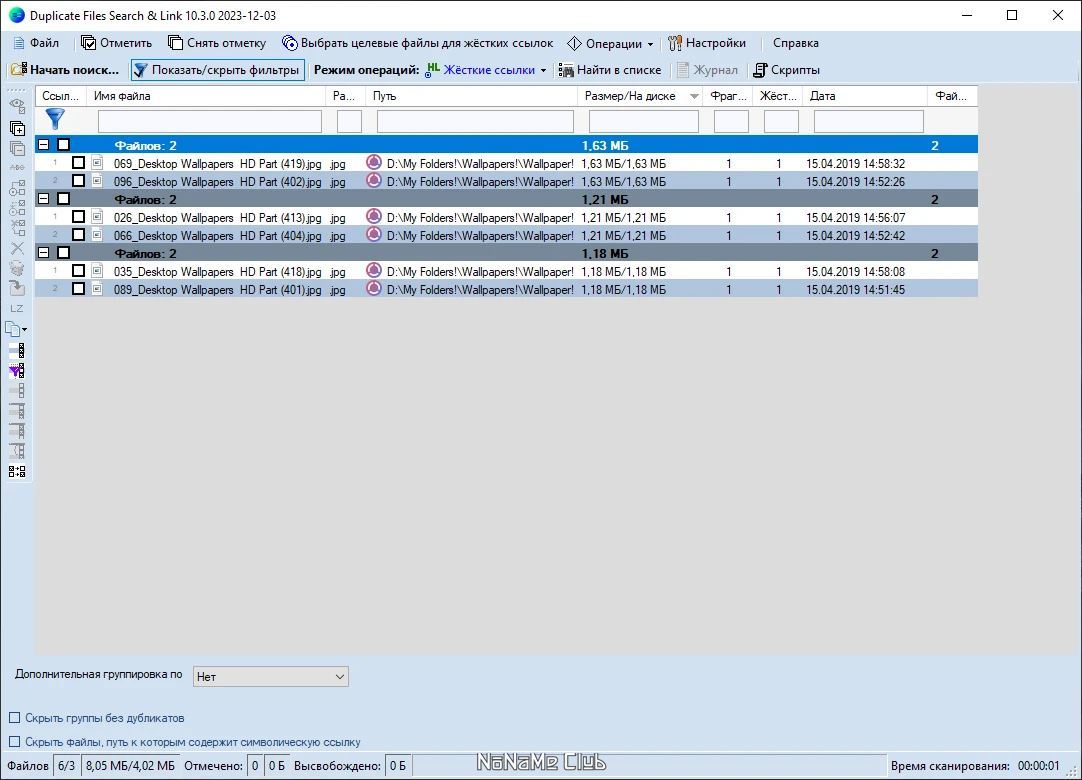Click the Имя файла filter input field
1082x780 pixels.
pos(210,121)
